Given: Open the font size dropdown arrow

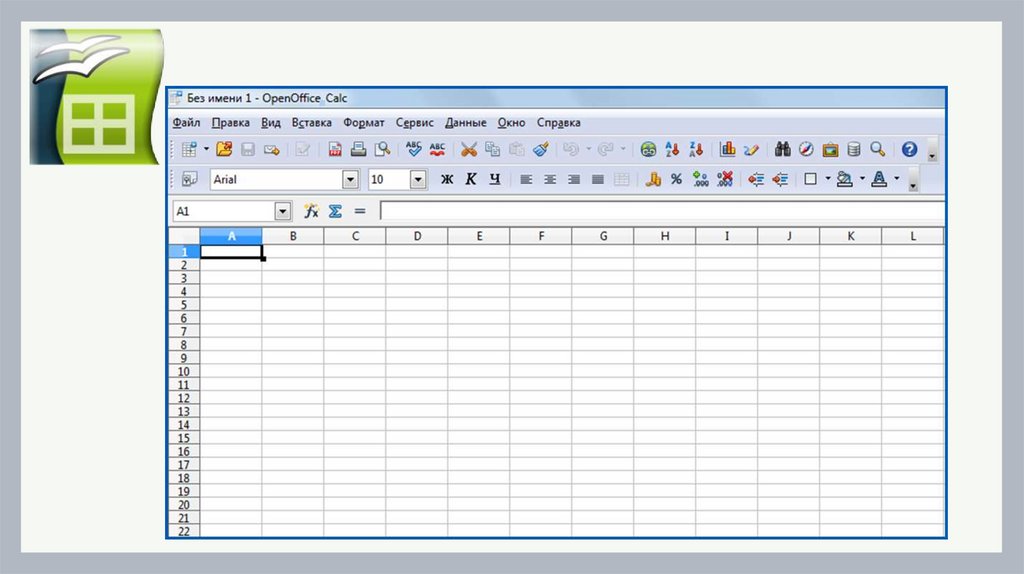Looking at the screenshot, I should [418, 180].
